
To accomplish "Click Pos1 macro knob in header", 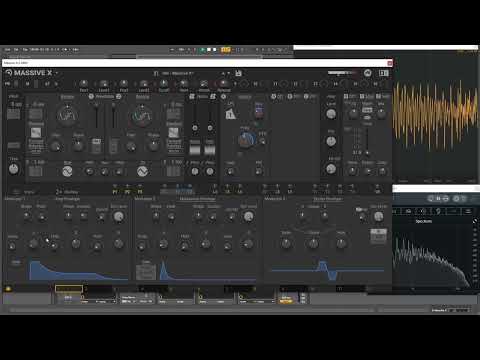I will click(x=84, y=83).
